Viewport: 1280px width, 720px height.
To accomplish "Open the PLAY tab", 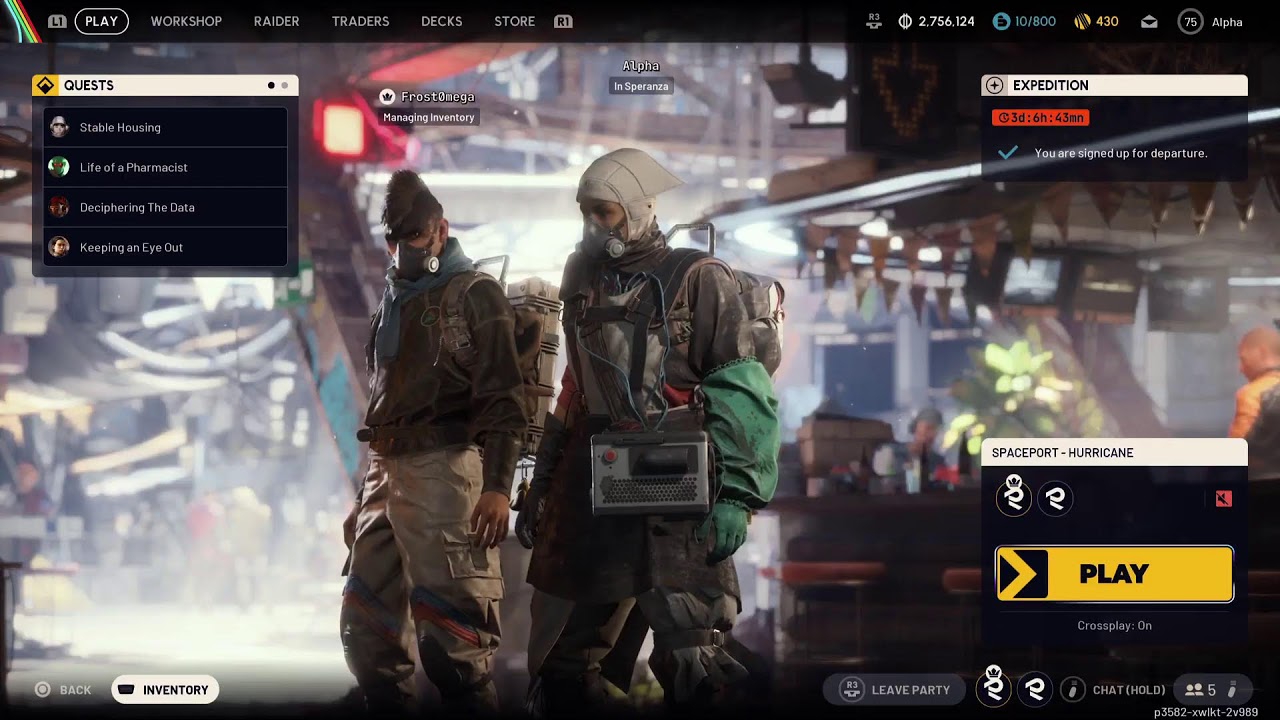I will (x=101, y=21).
